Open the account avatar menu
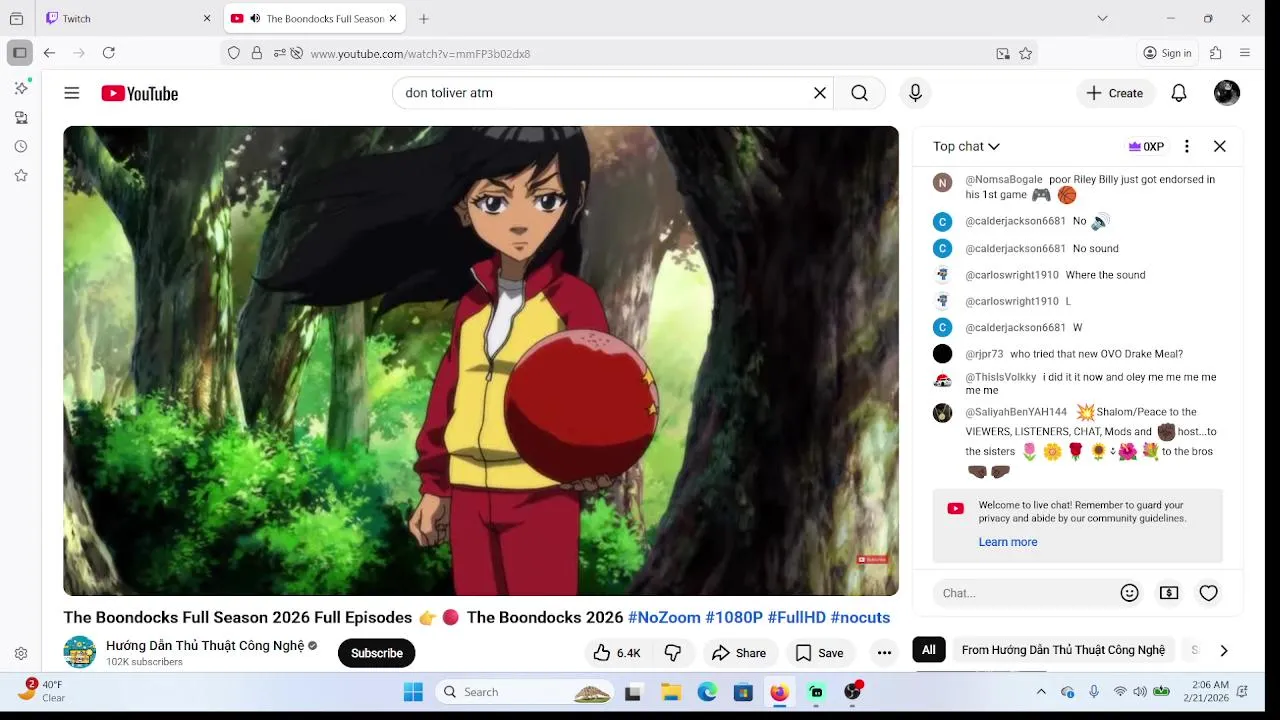This screenshot has height=720, width=1280. 1227,93
